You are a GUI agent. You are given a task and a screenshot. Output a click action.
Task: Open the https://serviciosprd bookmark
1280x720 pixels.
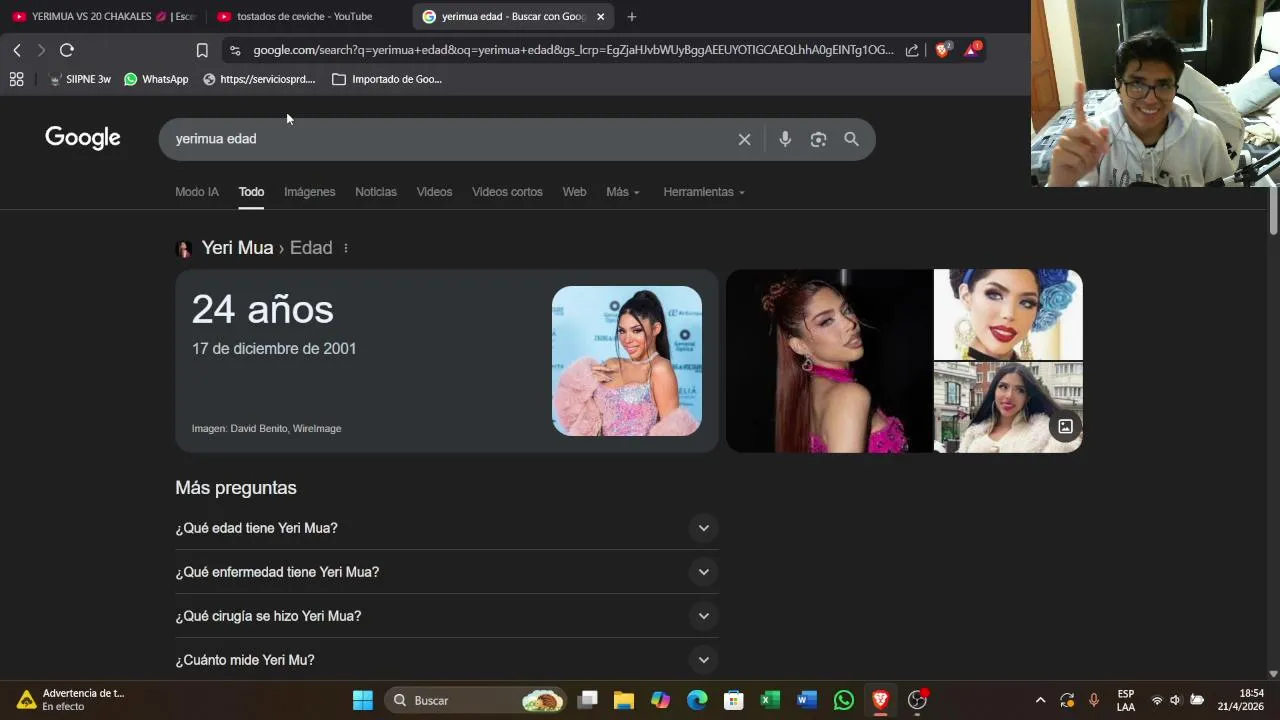click(x=259, y=79)
